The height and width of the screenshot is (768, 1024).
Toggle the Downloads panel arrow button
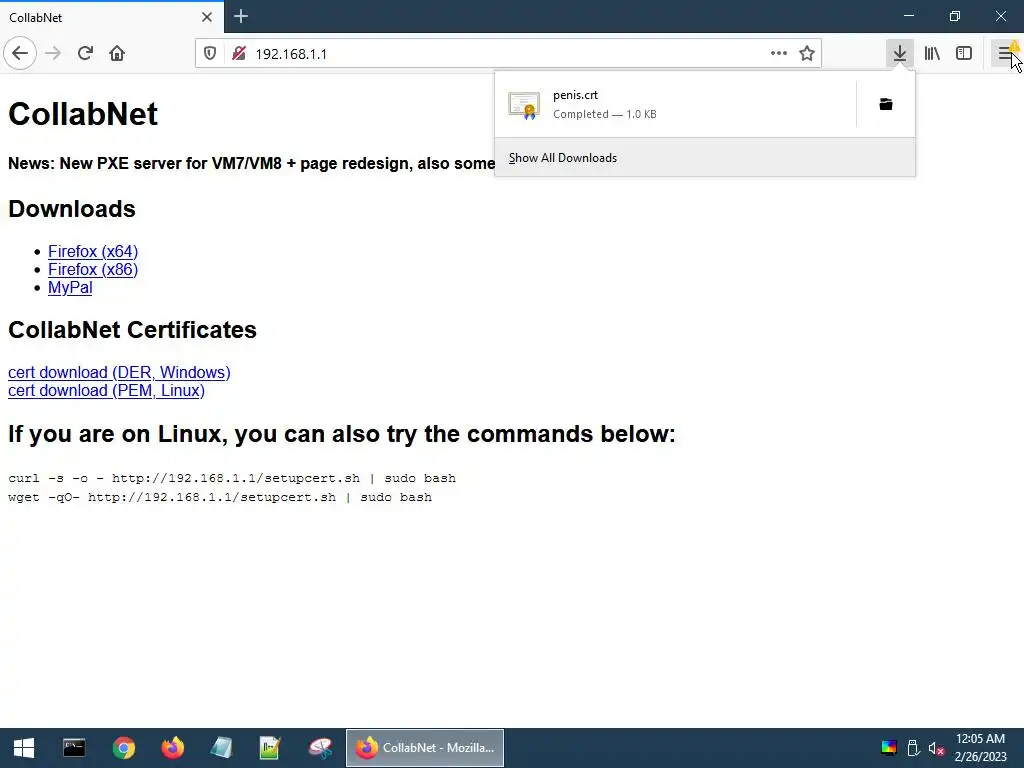(x=899, y=53)
